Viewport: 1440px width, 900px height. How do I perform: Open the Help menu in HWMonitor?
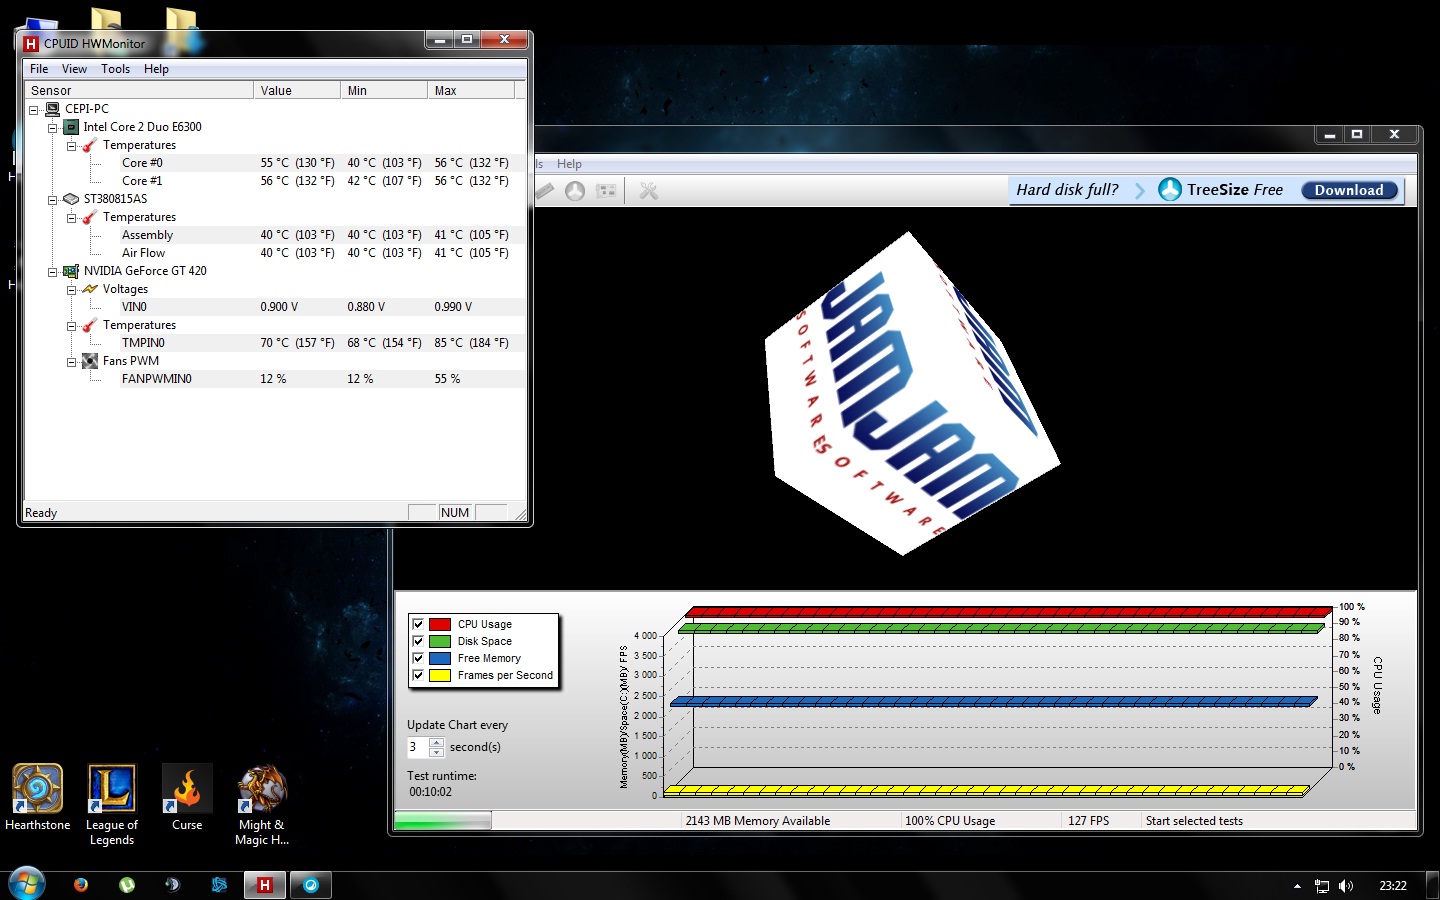(156, 69)
